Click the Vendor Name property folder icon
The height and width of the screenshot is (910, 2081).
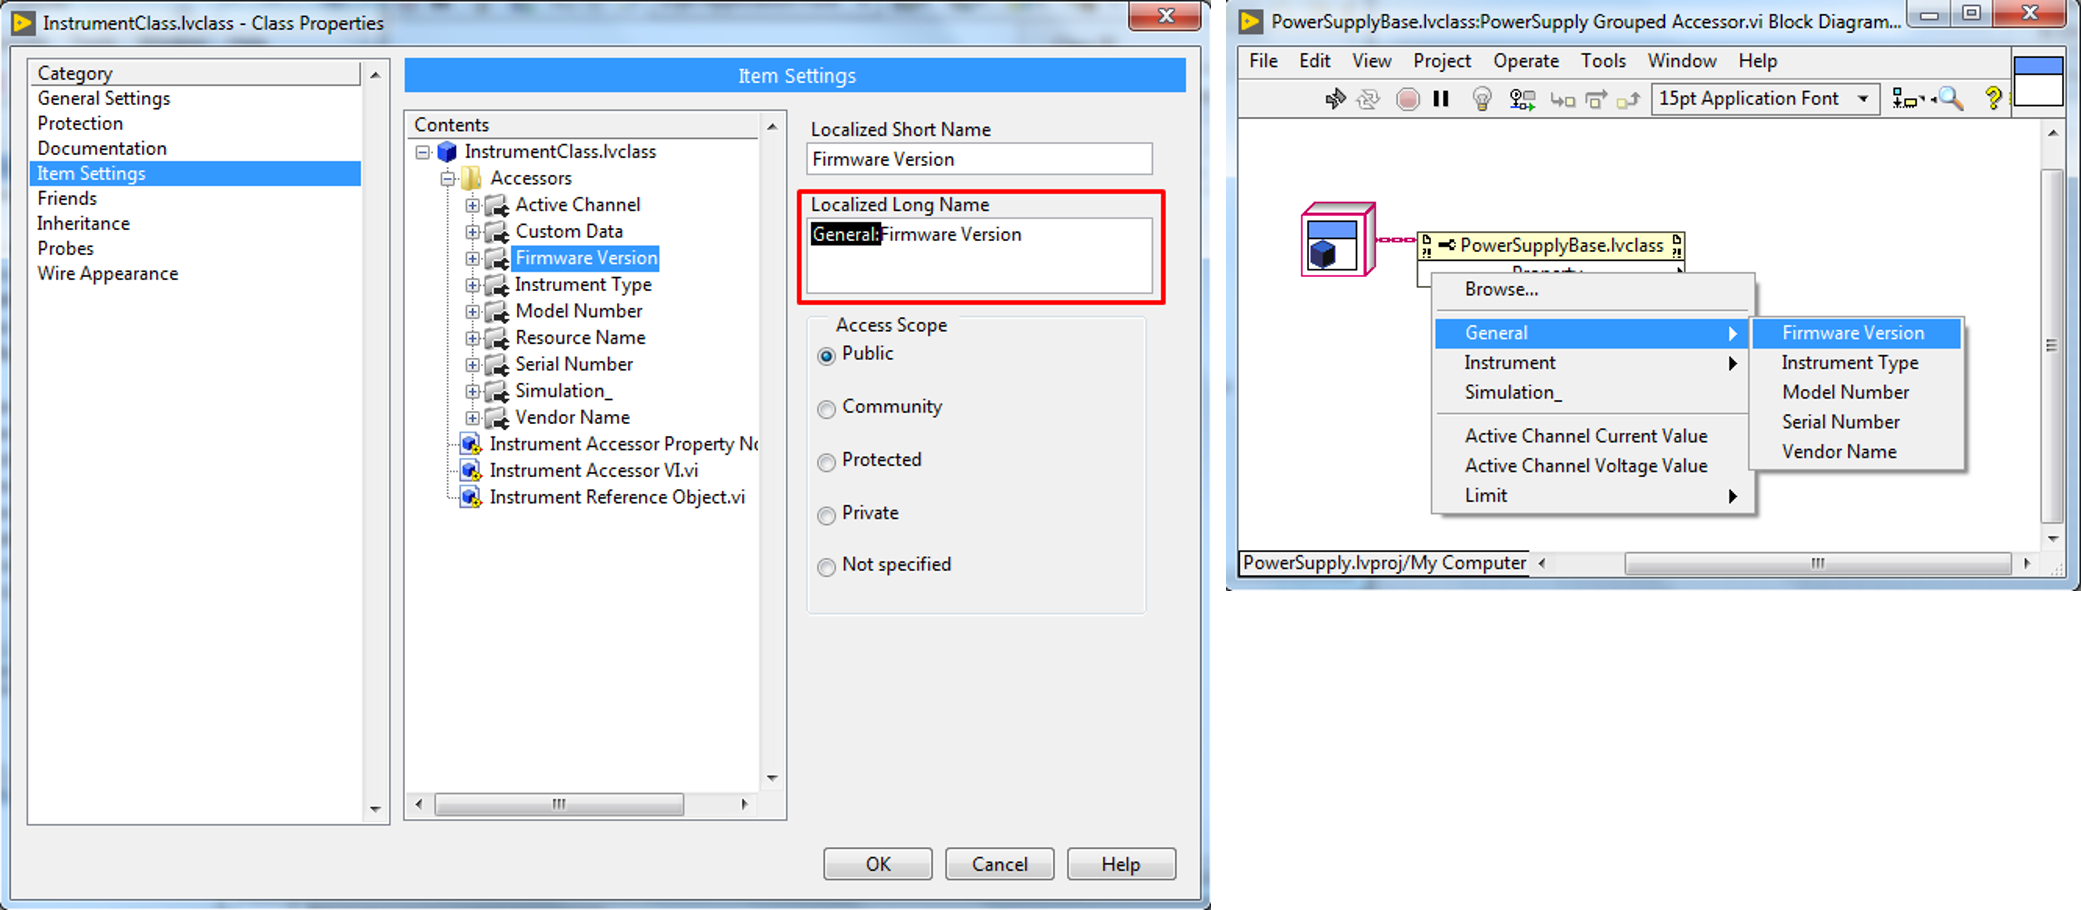point(497,418)
